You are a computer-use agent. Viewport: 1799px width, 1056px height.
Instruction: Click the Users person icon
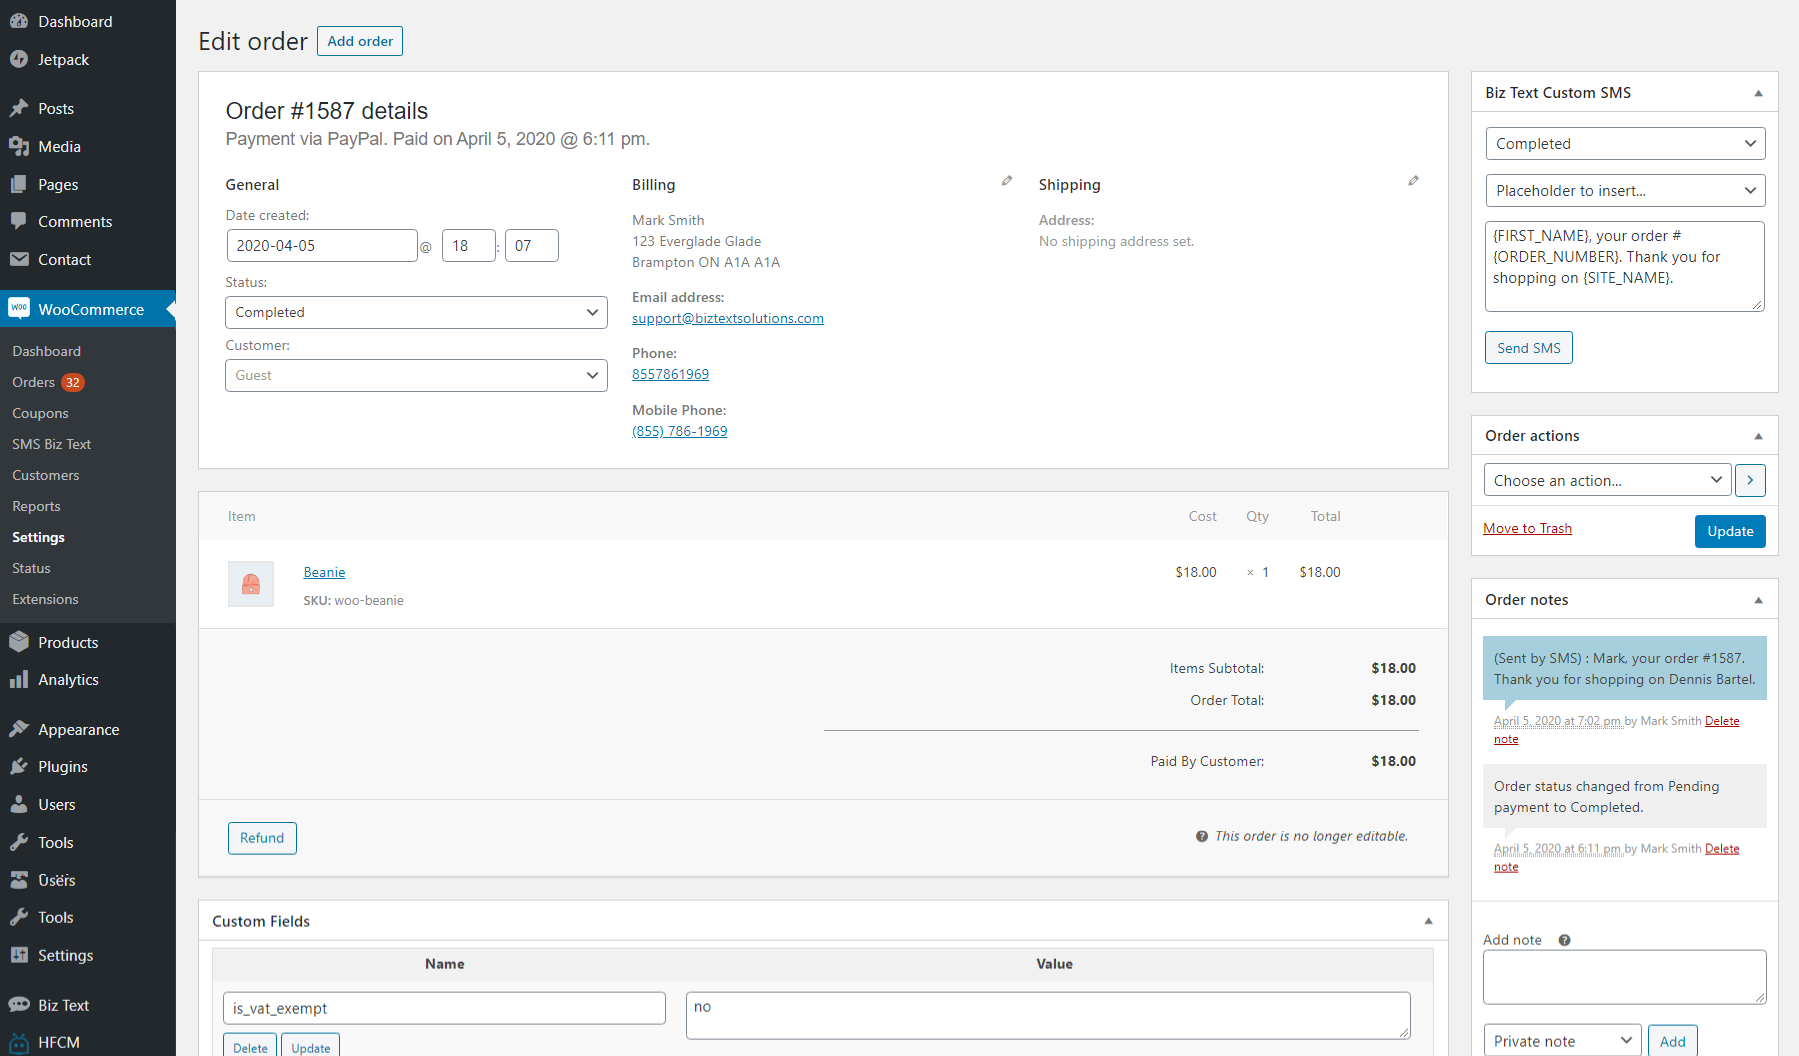(19, 804)
